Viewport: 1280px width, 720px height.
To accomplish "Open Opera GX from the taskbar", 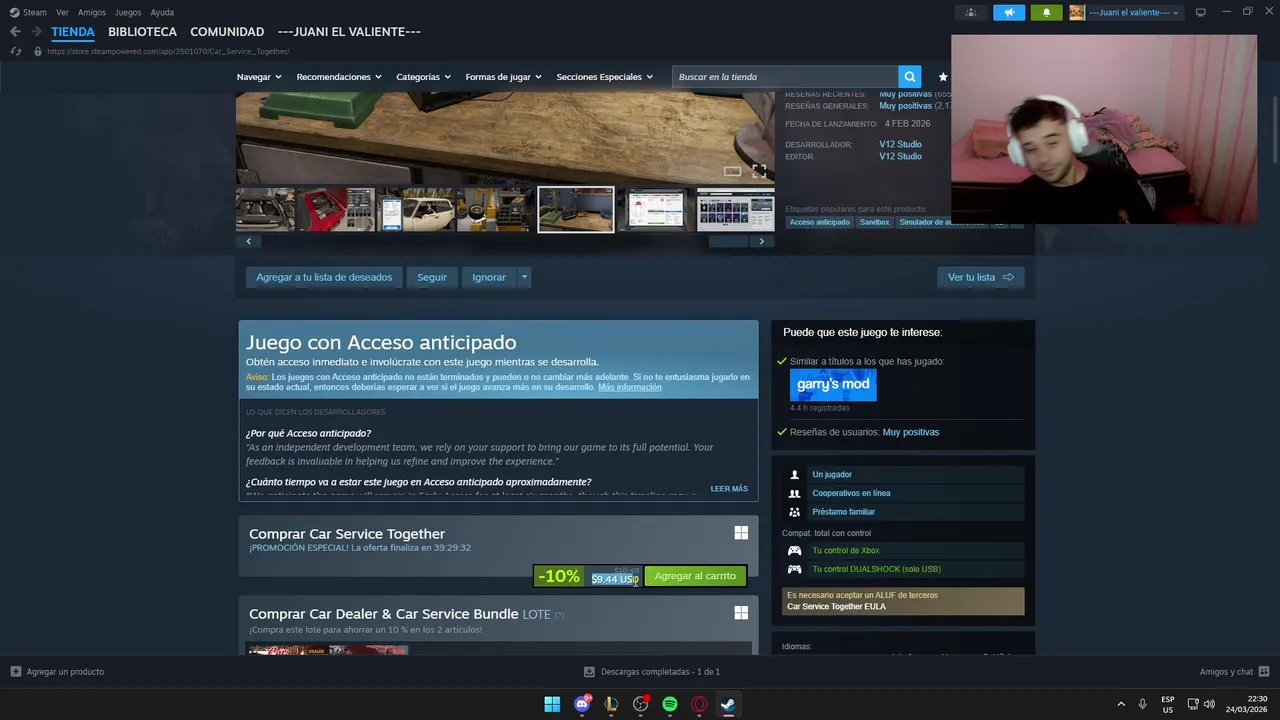I will point(699,704).
